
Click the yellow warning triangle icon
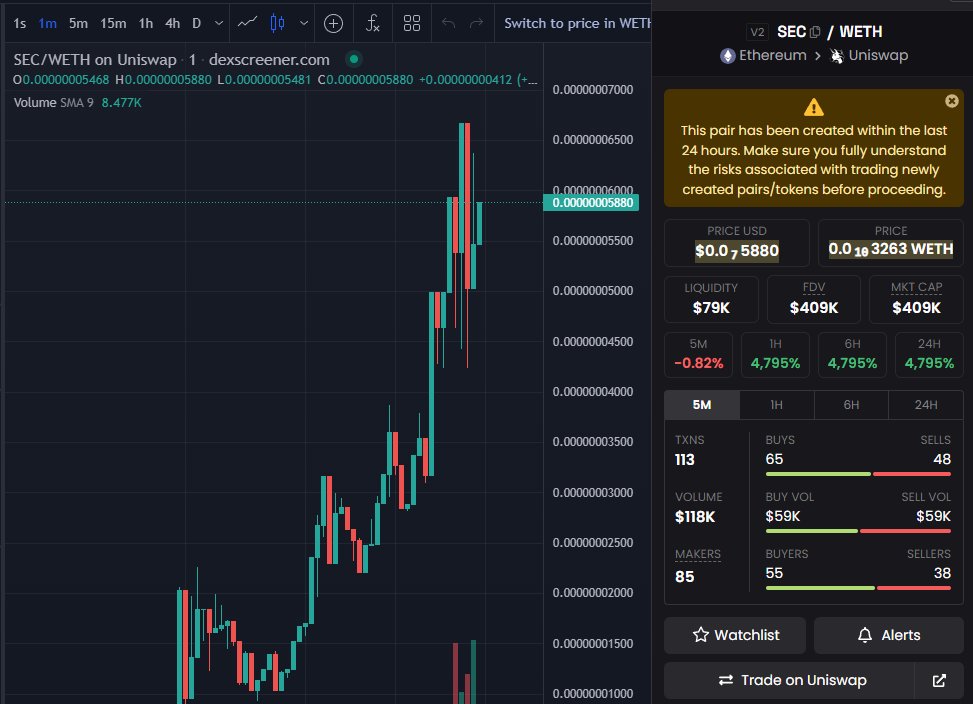(x=814, y=107)
